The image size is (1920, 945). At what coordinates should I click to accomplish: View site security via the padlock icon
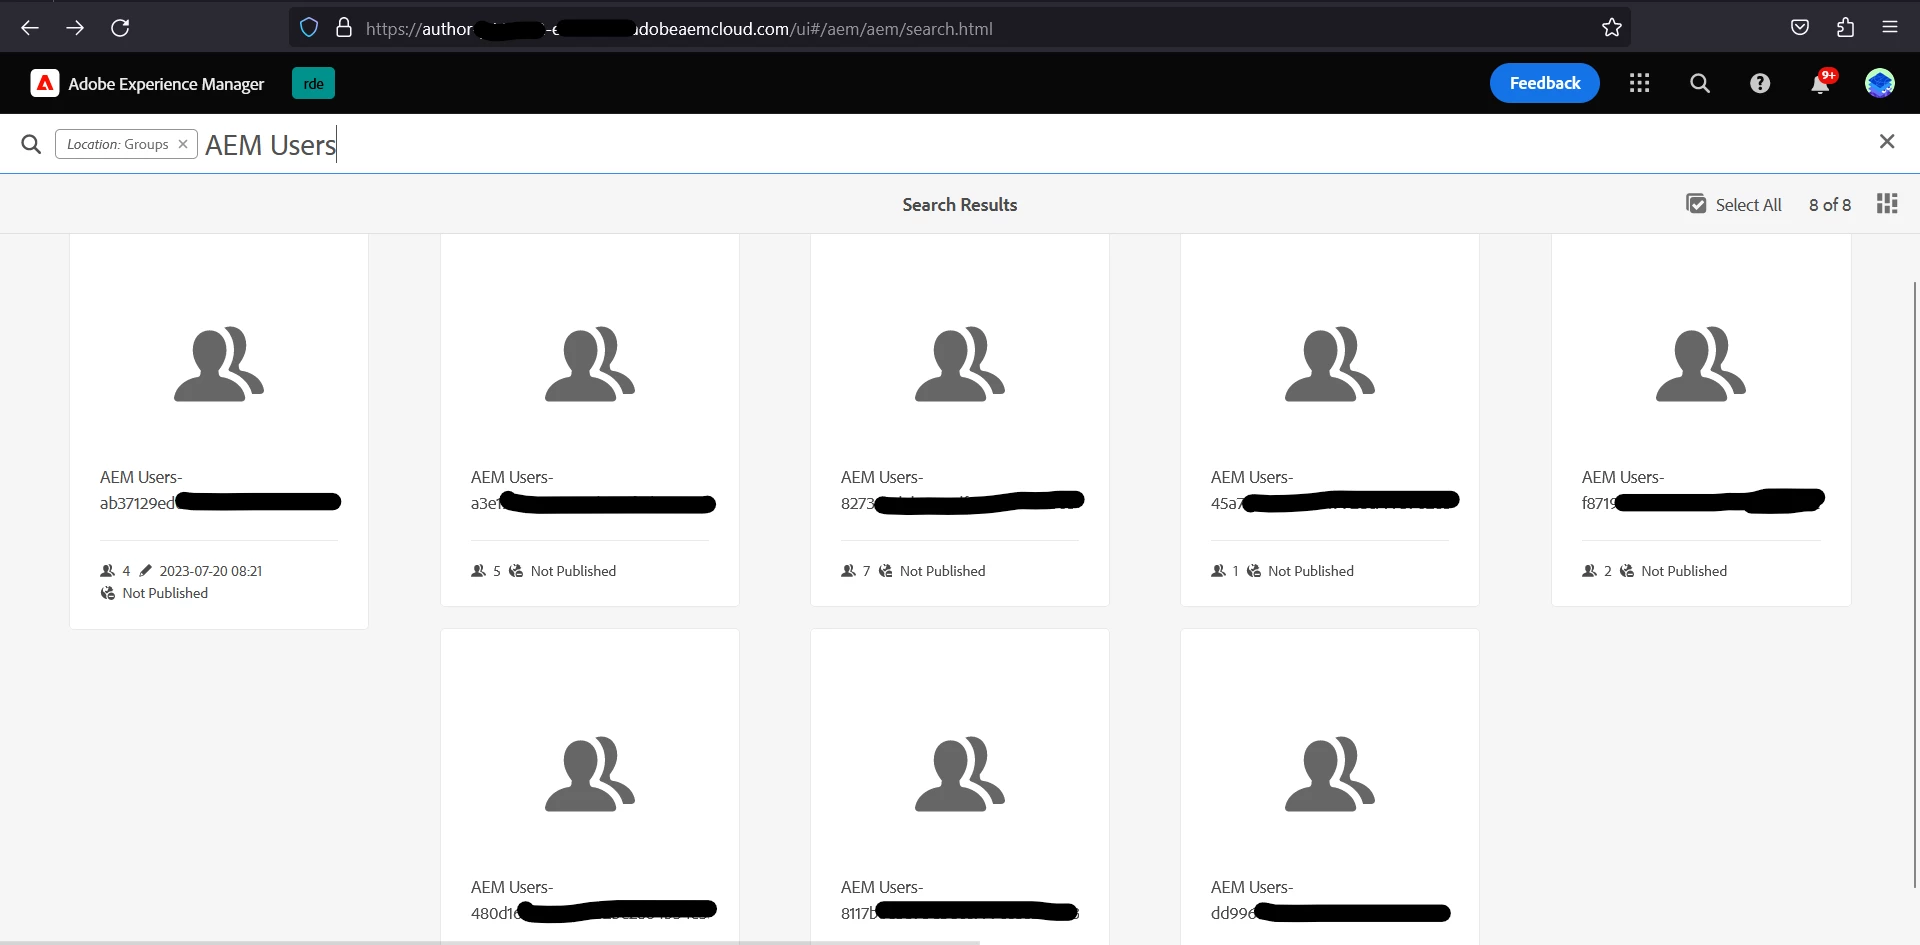[344, 28]
